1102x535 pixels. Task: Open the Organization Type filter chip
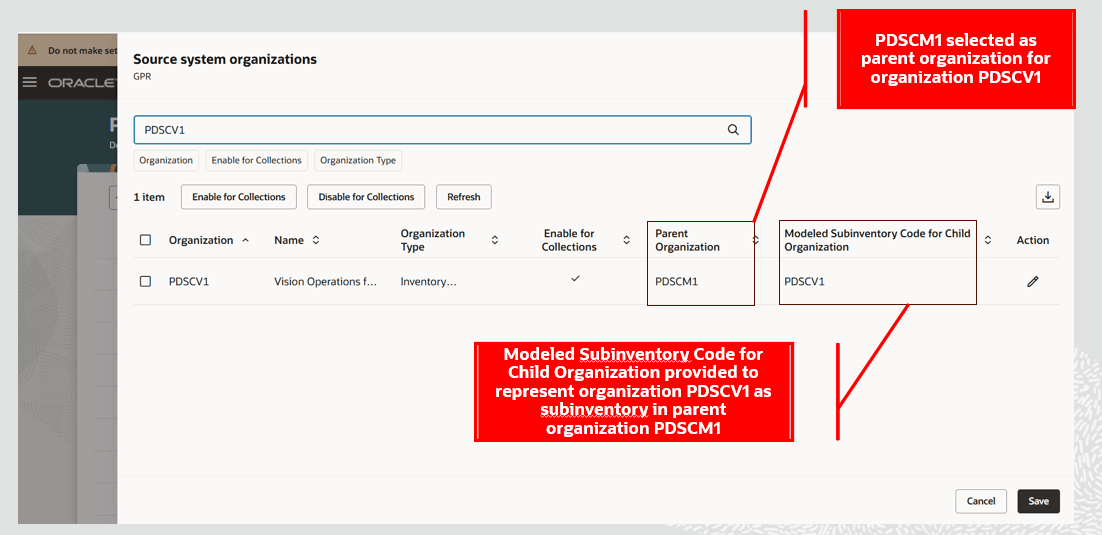pyautogui.click(x=358, y=160)
